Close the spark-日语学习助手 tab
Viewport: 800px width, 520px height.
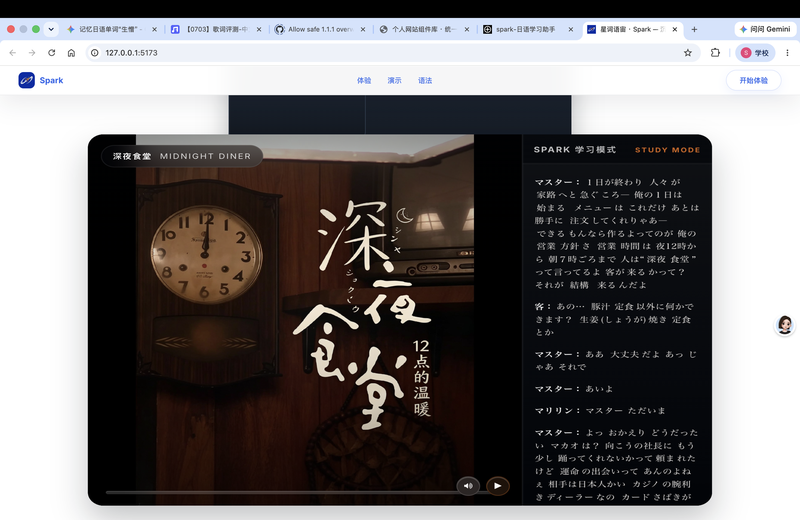tap(570, 30)
